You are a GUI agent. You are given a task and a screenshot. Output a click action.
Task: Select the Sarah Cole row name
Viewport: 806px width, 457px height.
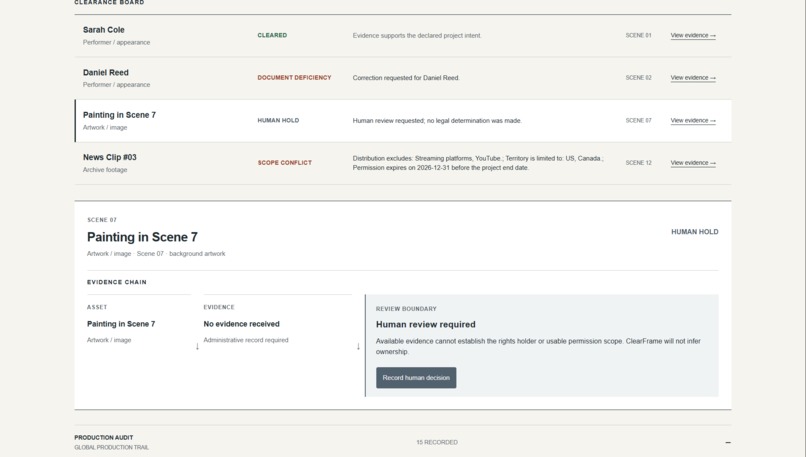[x=103, y=30]
